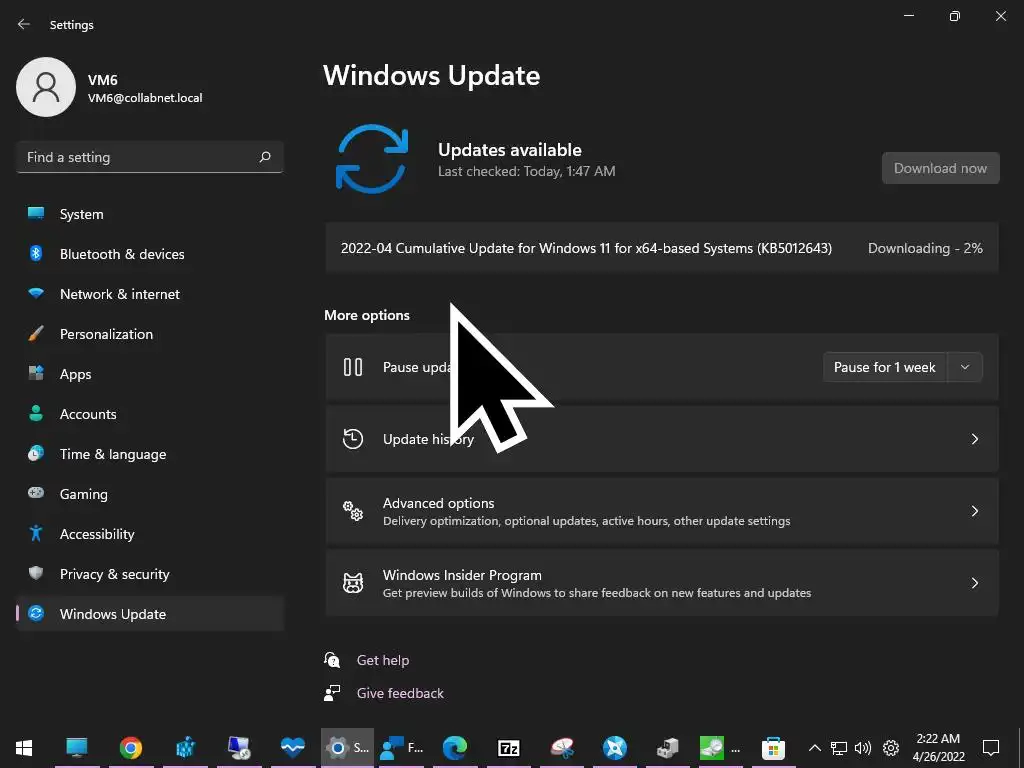Click the Download now button
This screenshot has height=768, width=1024.
point(940,168)
